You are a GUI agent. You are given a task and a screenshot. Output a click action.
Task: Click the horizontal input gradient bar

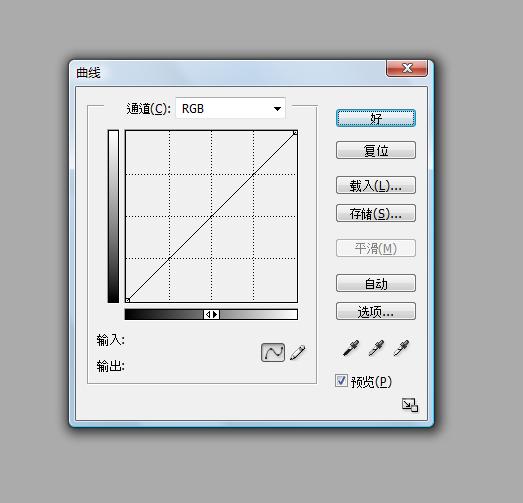click(x=211, y=314)
